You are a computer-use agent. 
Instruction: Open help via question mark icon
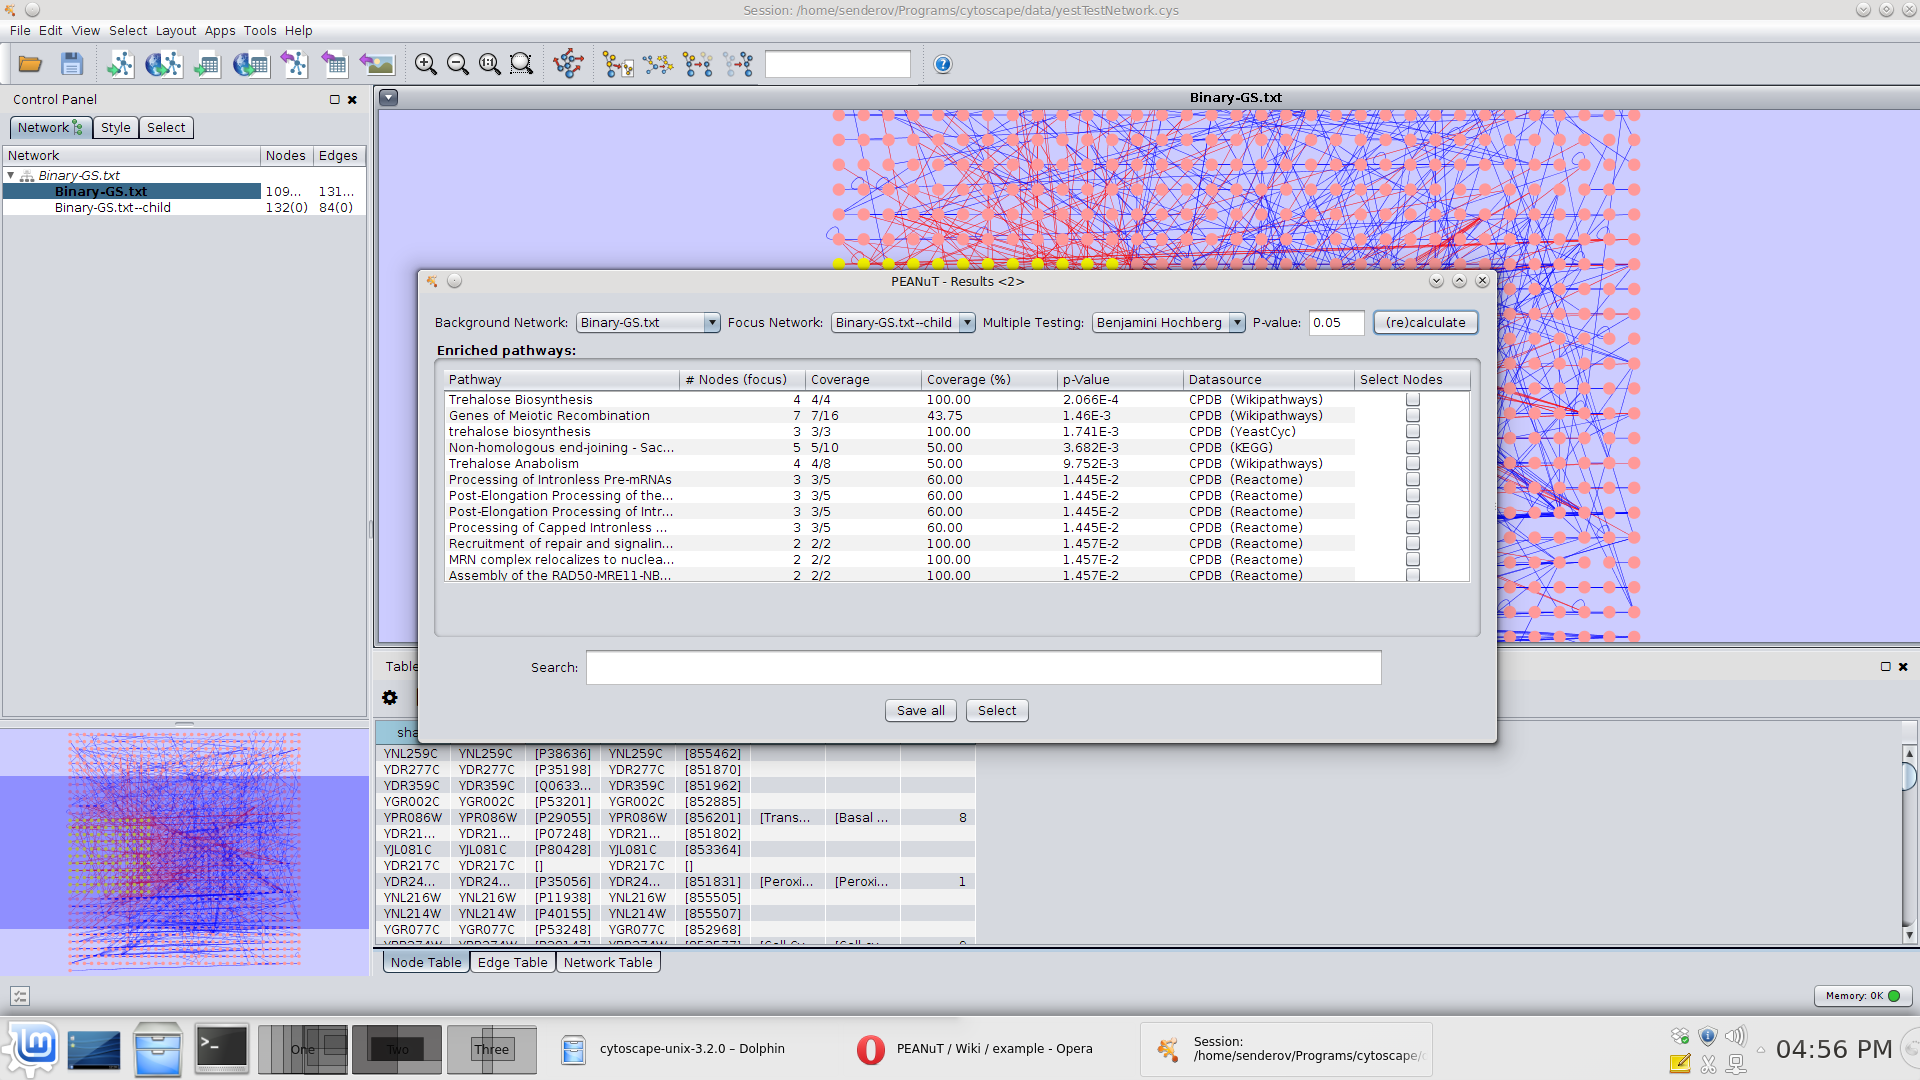point(943,64)
